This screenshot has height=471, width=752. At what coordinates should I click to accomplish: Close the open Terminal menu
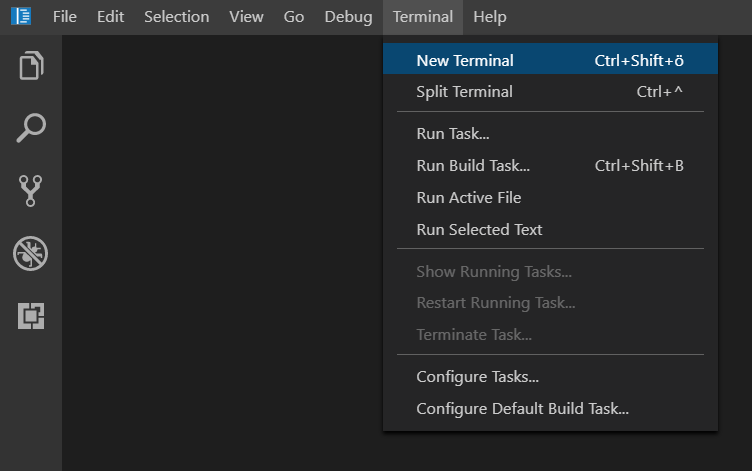click(x=422, y=17)
